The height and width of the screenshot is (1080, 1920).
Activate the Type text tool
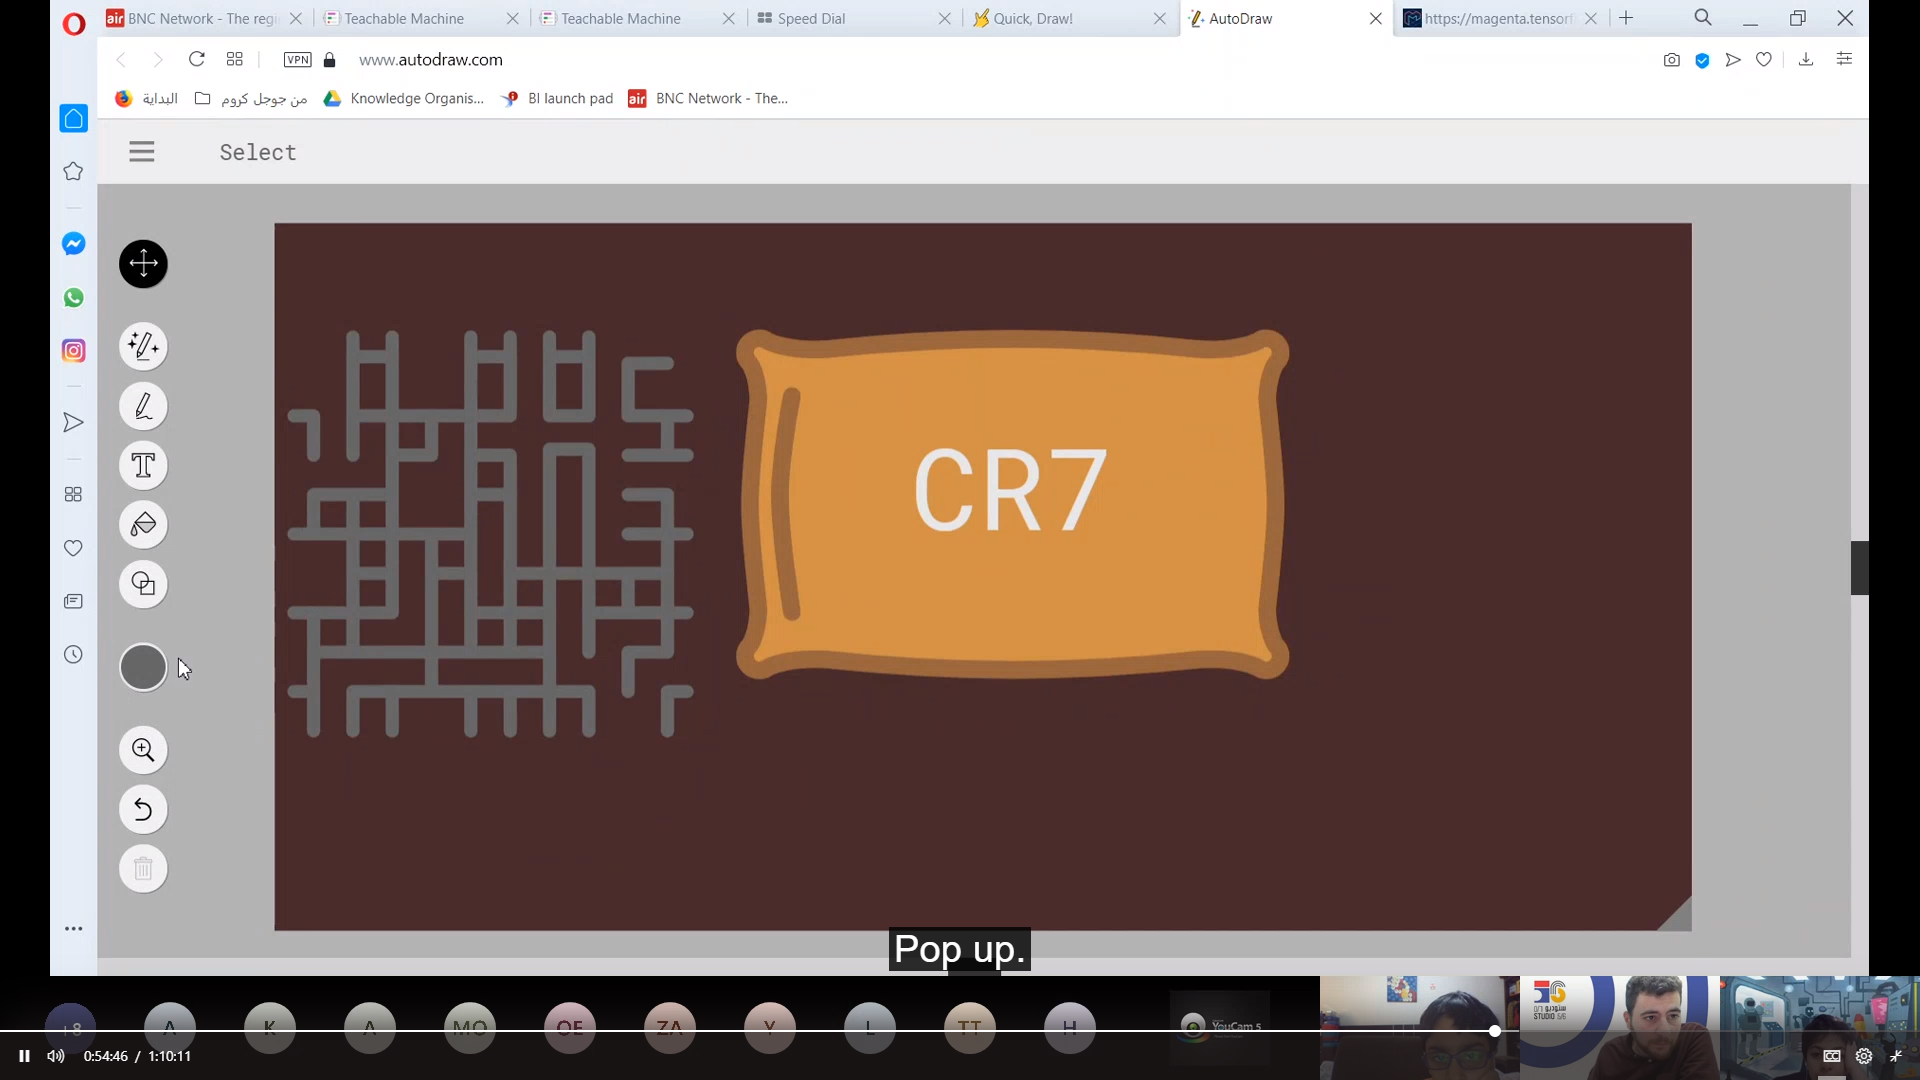coord(143,466)
